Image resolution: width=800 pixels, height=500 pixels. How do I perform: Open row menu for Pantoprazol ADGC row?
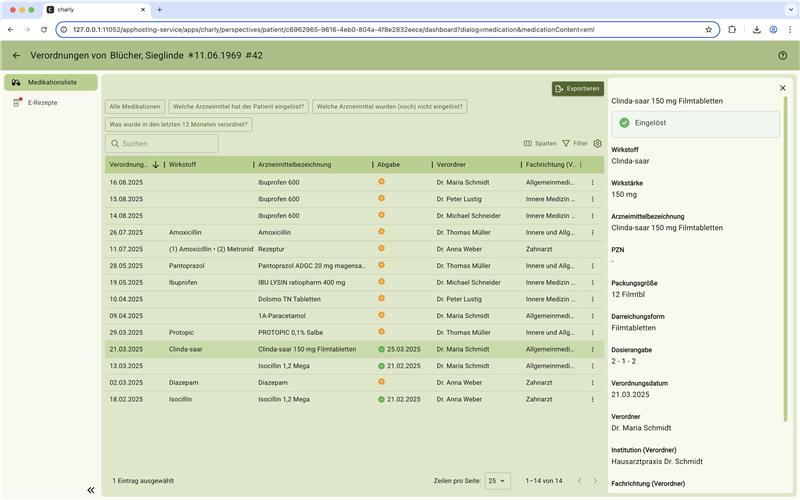click(x=592, y=266)
